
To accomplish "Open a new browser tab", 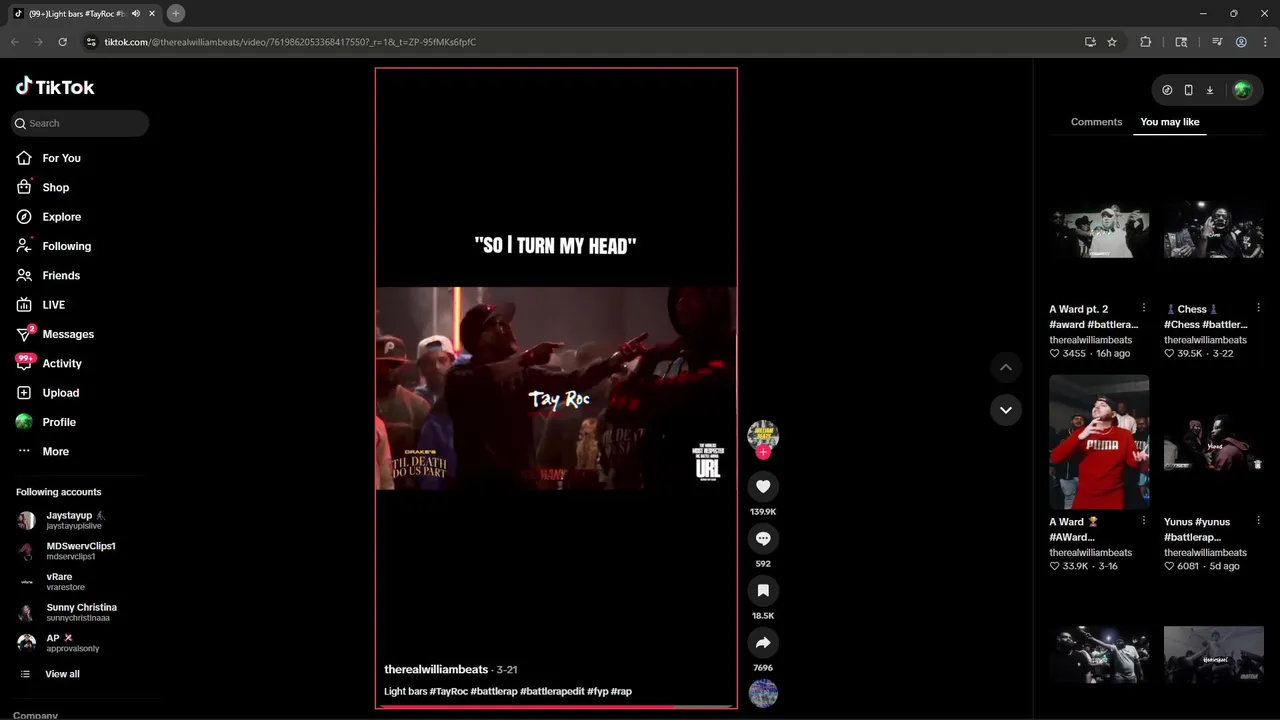I will click(x=176, y=13).
